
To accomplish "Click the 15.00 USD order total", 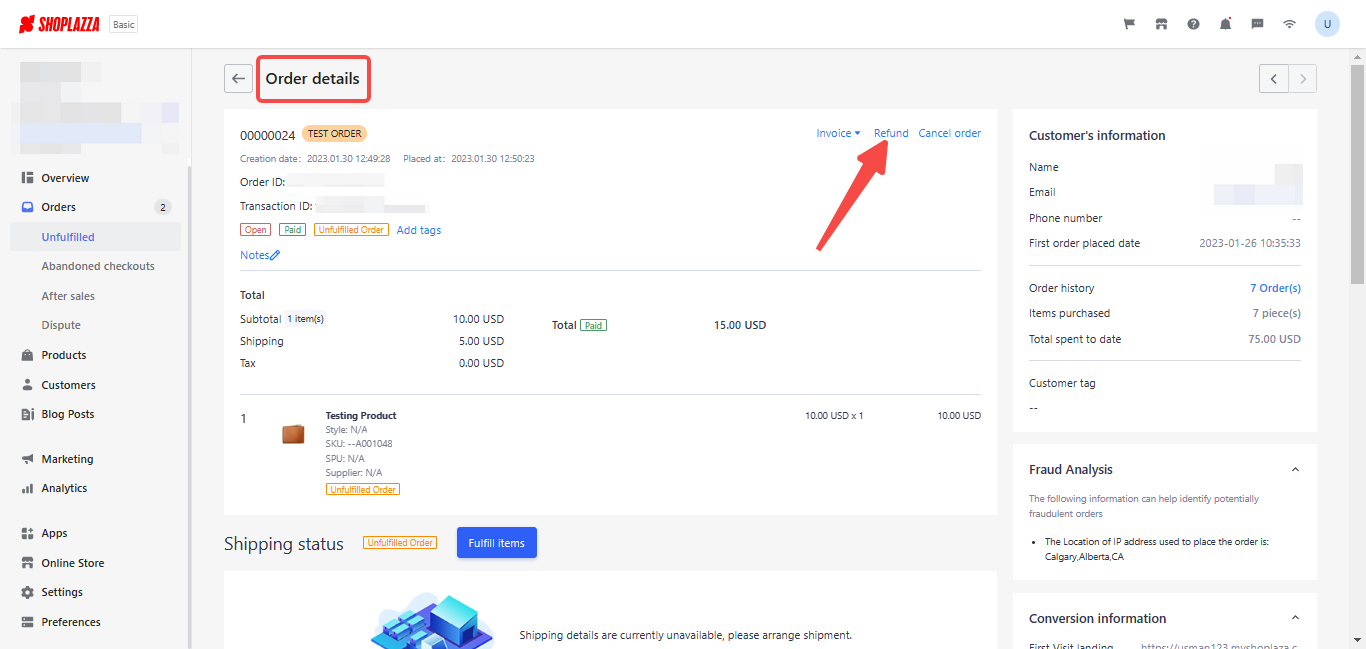I will pos(740,325).
